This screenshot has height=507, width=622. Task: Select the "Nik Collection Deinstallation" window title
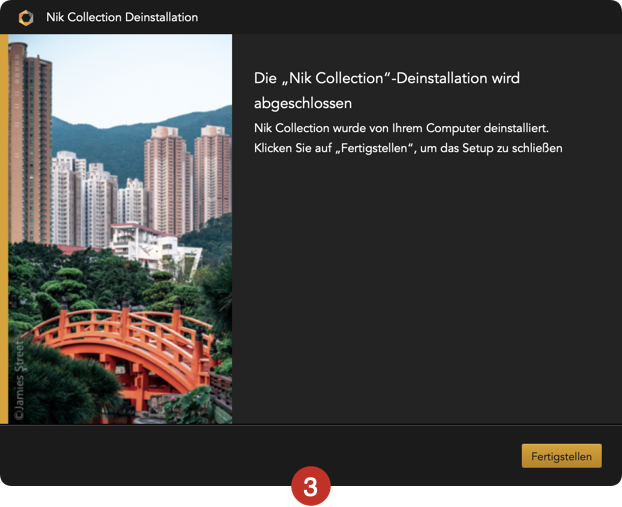pyautogui.click(x=122, y=17)
